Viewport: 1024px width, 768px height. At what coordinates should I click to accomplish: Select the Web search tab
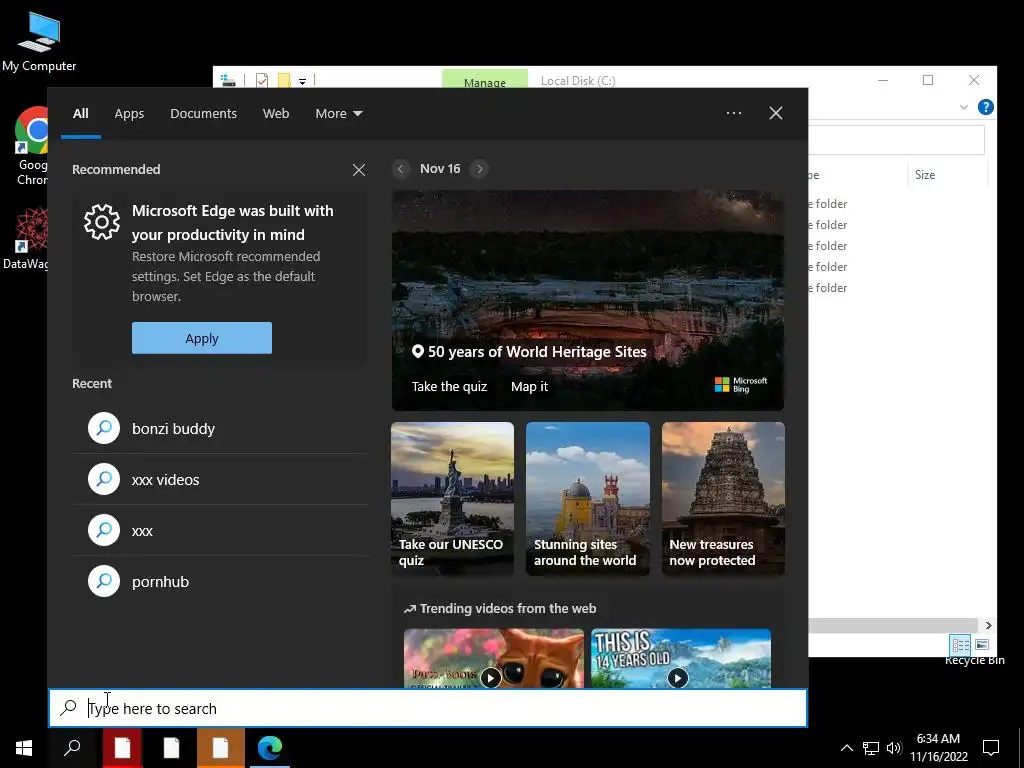[276, 114]
